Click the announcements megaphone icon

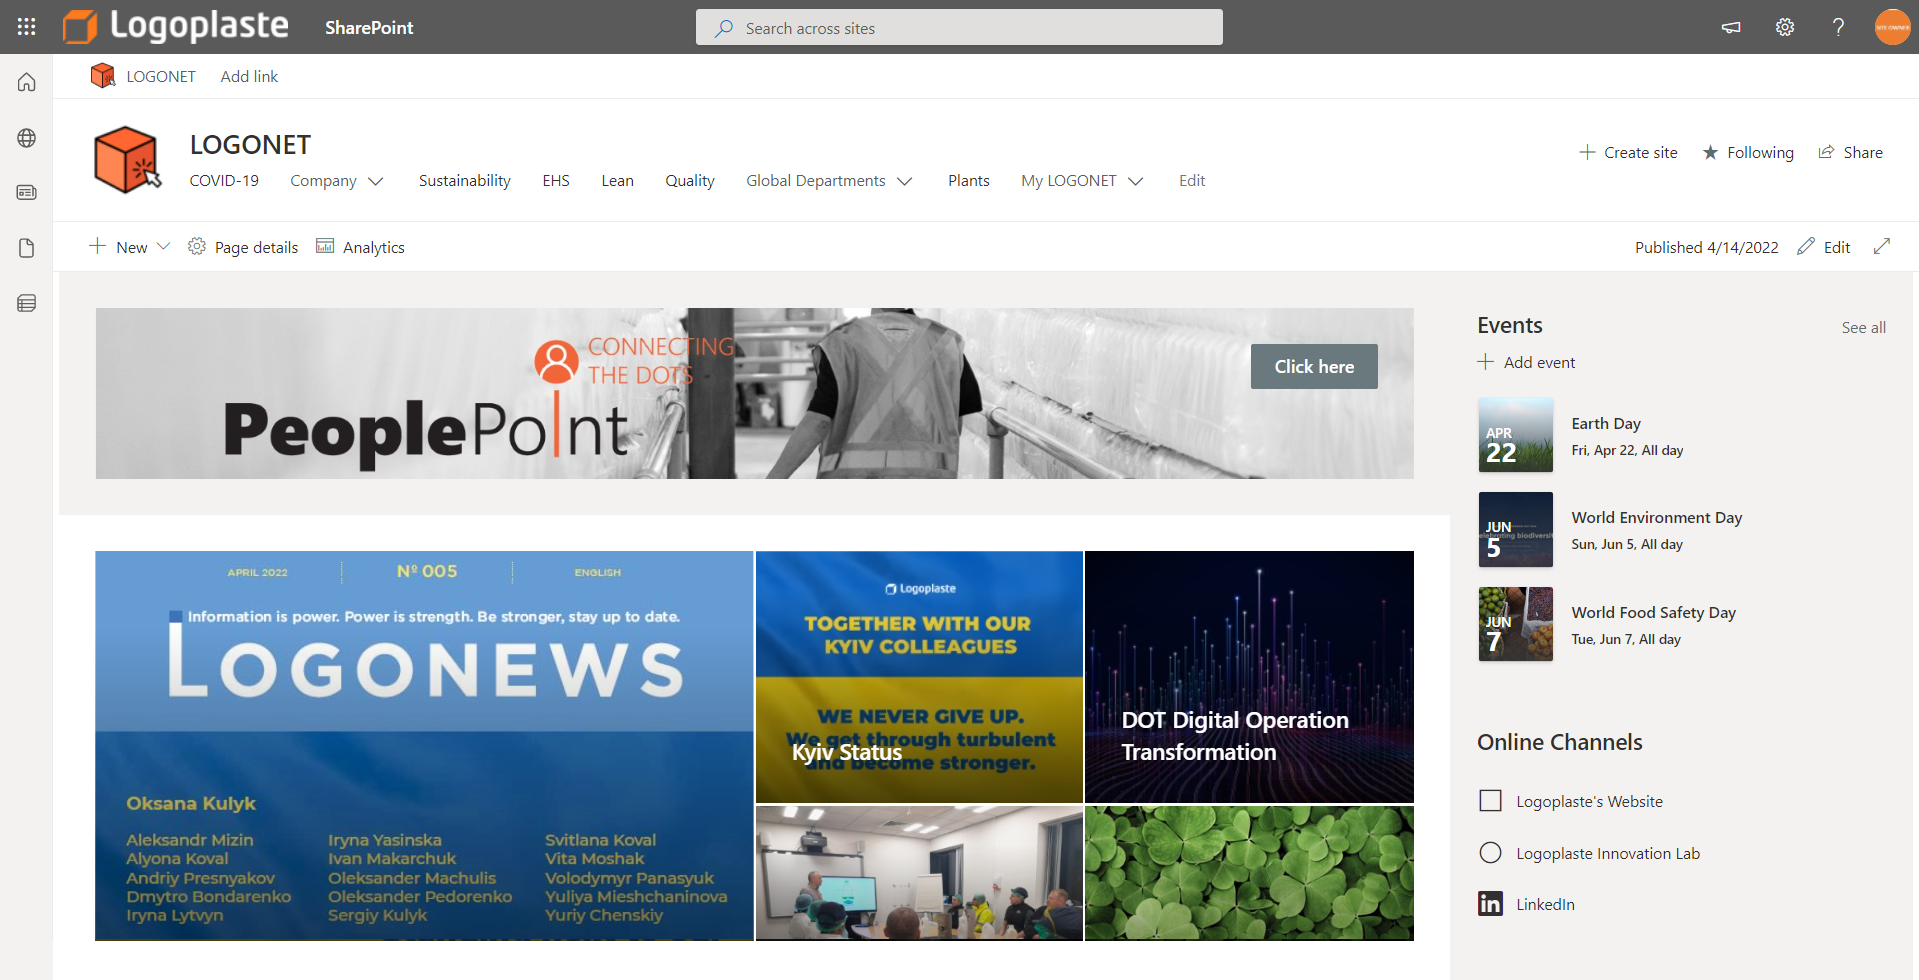(1731, 27)
